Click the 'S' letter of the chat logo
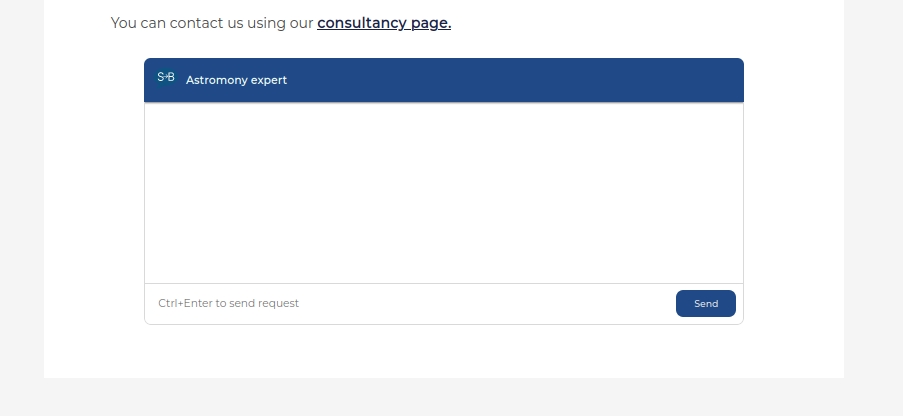The height and width of the screenshot is (416, 903). (x=160, y=77)
